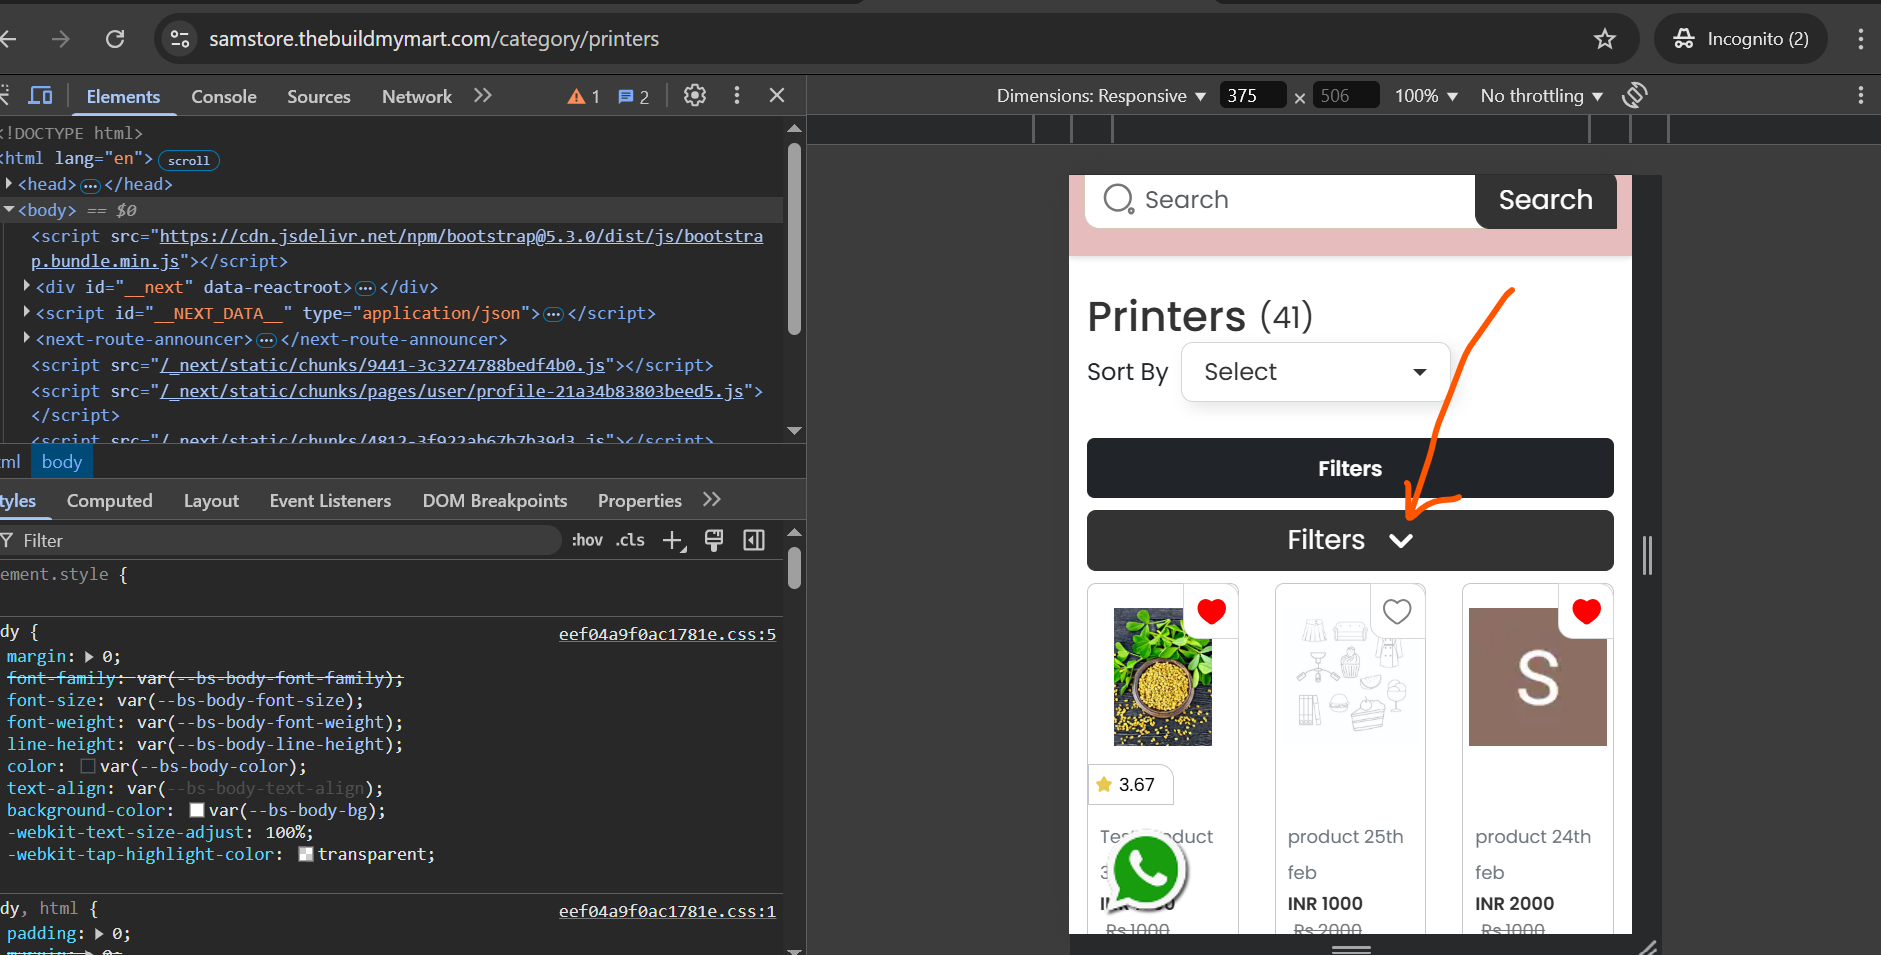Open the Dimensions Responsive dropdown
Image resolution: width=1881 pixels, height=955 pixels.
(x=1101, y=96)
